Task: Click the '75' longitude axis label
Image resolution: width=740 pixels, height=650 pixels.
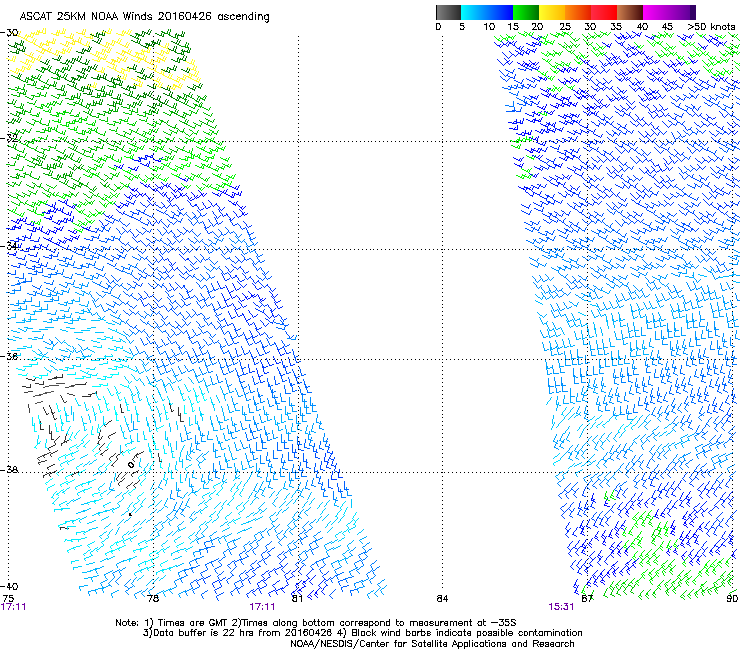Action: coord(8,599)
